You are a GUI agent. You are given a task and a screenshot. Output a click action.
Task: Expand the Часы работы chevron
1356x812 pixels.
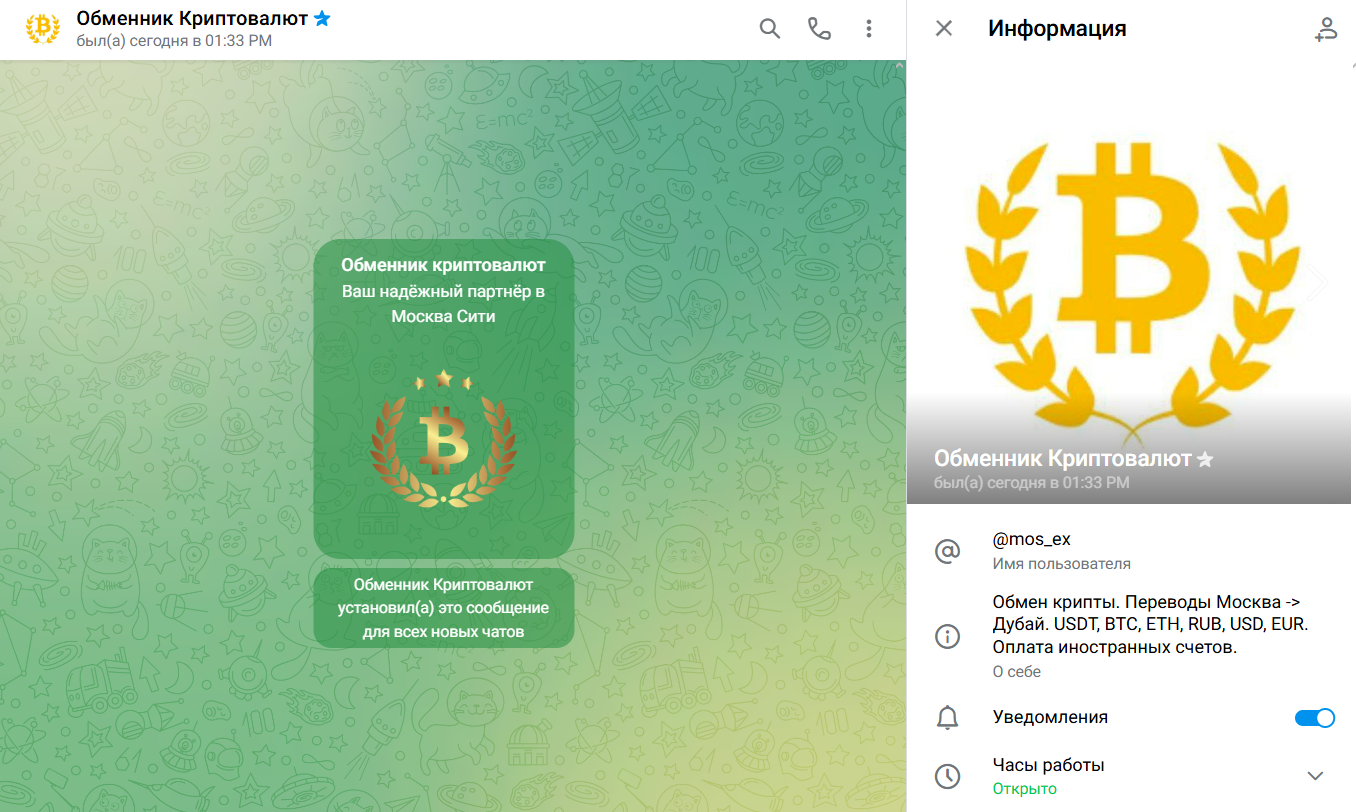(x=1316, y=776)
